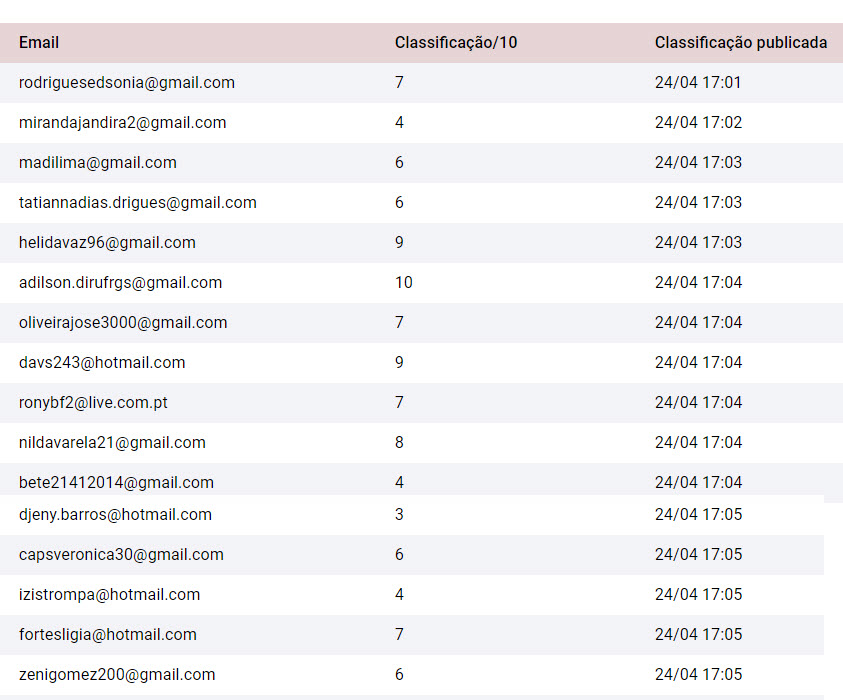Viewport: 843px width, 700px height.
Task: Select email fortesligia@hotmail.com
Action: click(x=108, y=634)
